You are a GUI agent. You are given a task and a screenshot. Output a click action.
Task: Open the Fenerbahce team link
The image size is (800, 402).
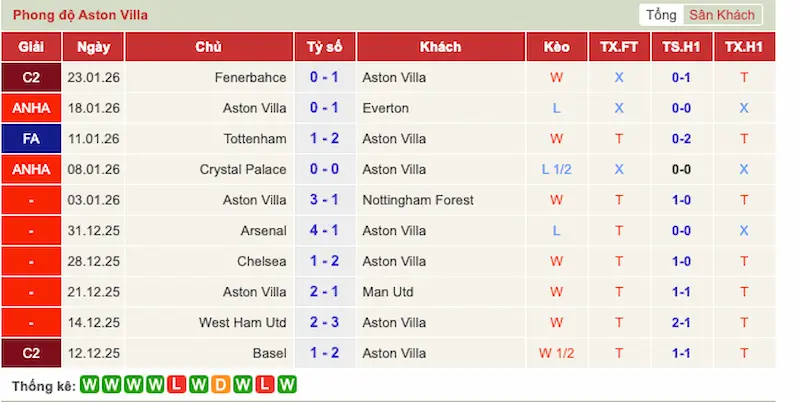click(x=250, y=77)
